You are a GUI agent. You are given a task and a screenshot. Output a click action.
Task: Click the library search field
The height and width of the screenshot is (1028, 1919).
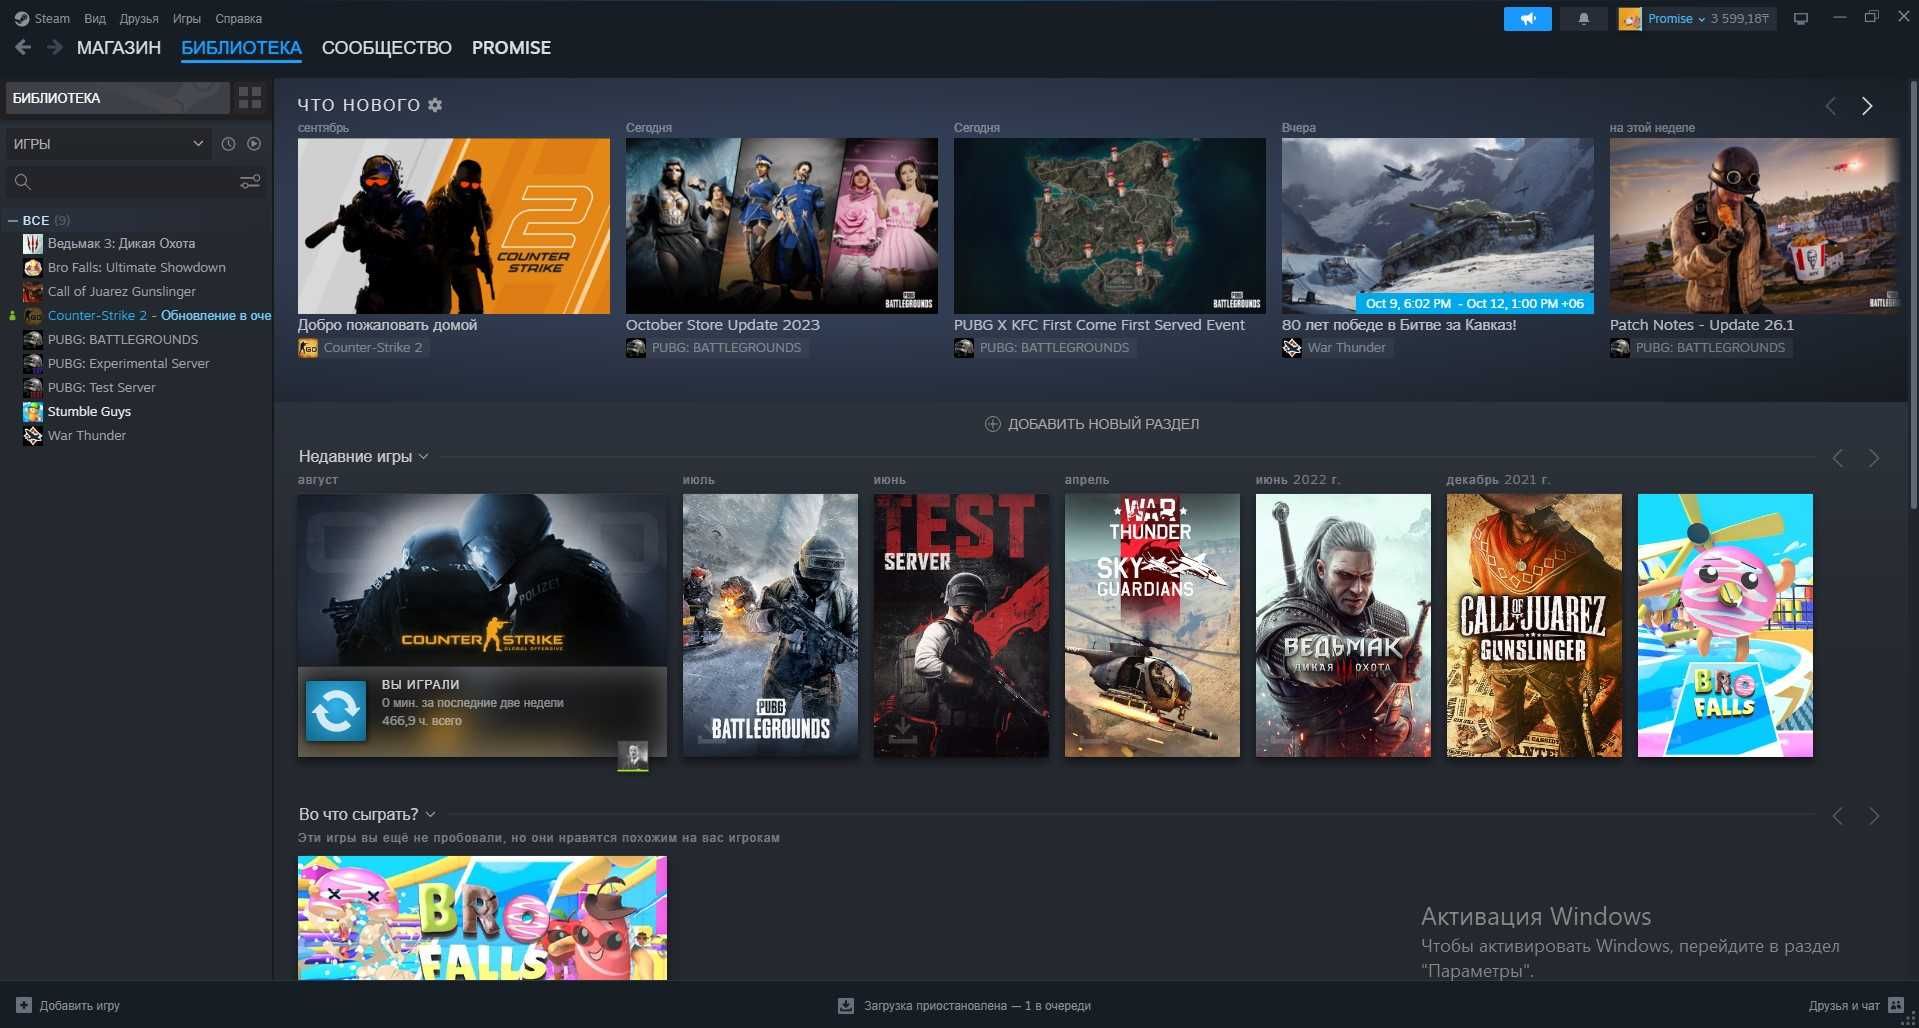[135, 181]
